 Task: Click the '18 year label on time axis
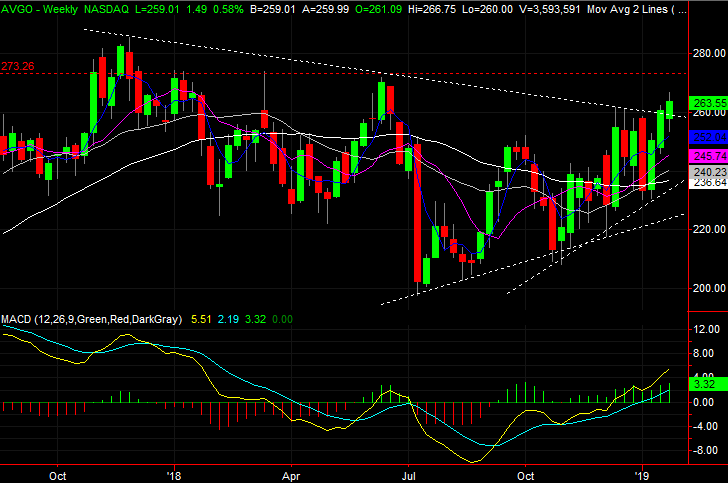[174, 476]
